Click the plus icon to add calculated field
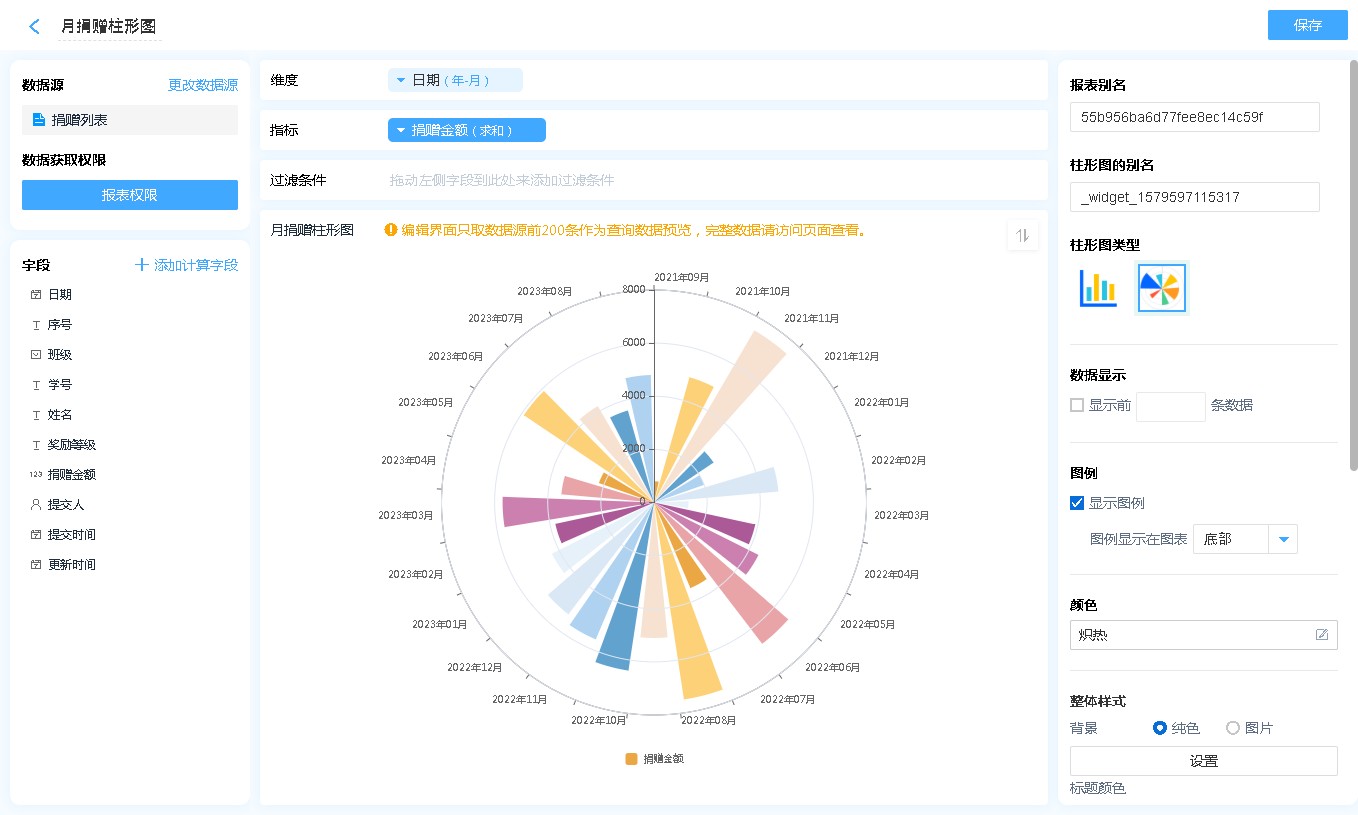The width and height of the screenshot is (1358, 815). (x=142, y=265)
